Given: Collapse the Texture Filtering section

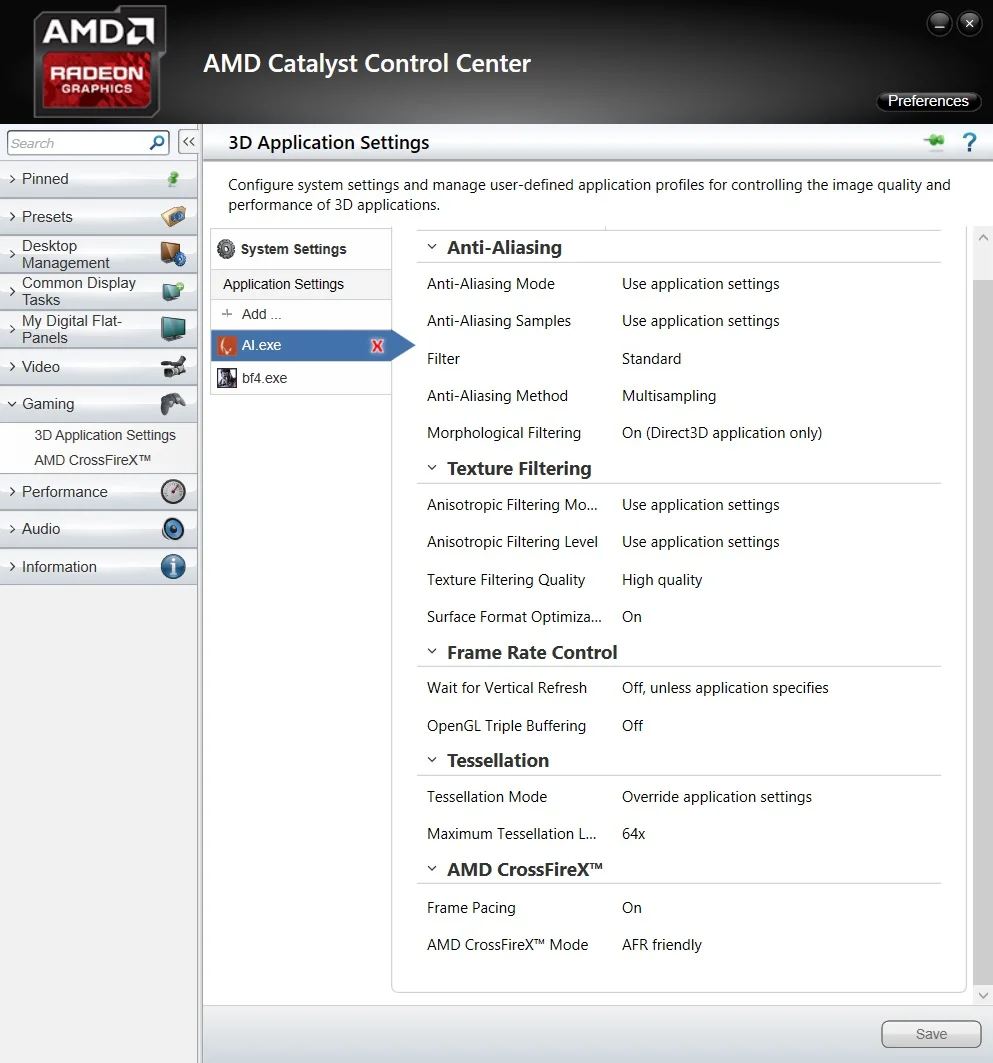Looking at the screenshot, I should [432, 468].
